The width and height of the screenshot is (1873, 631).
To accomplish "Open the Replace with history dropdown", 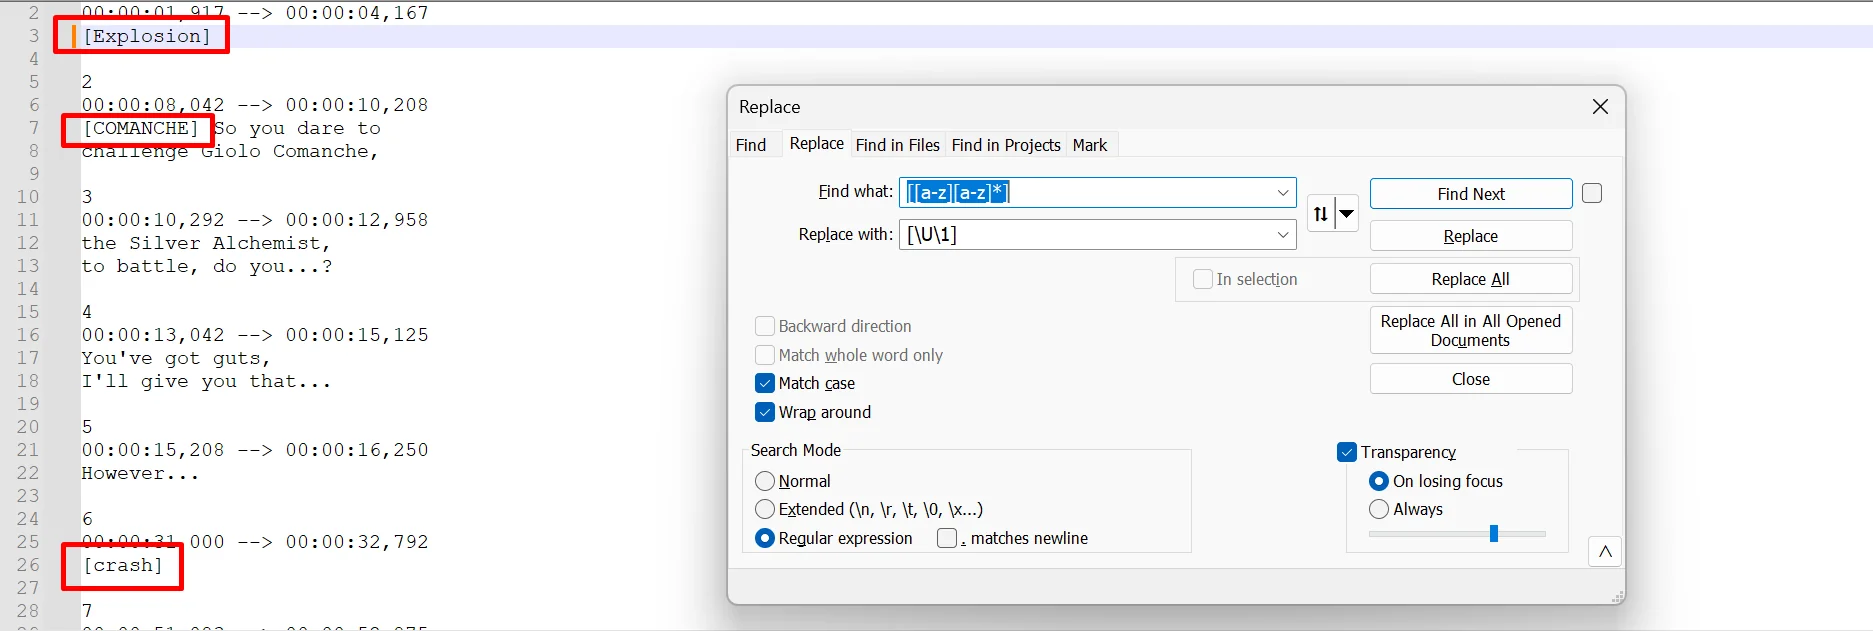I will pos(1283,235).
